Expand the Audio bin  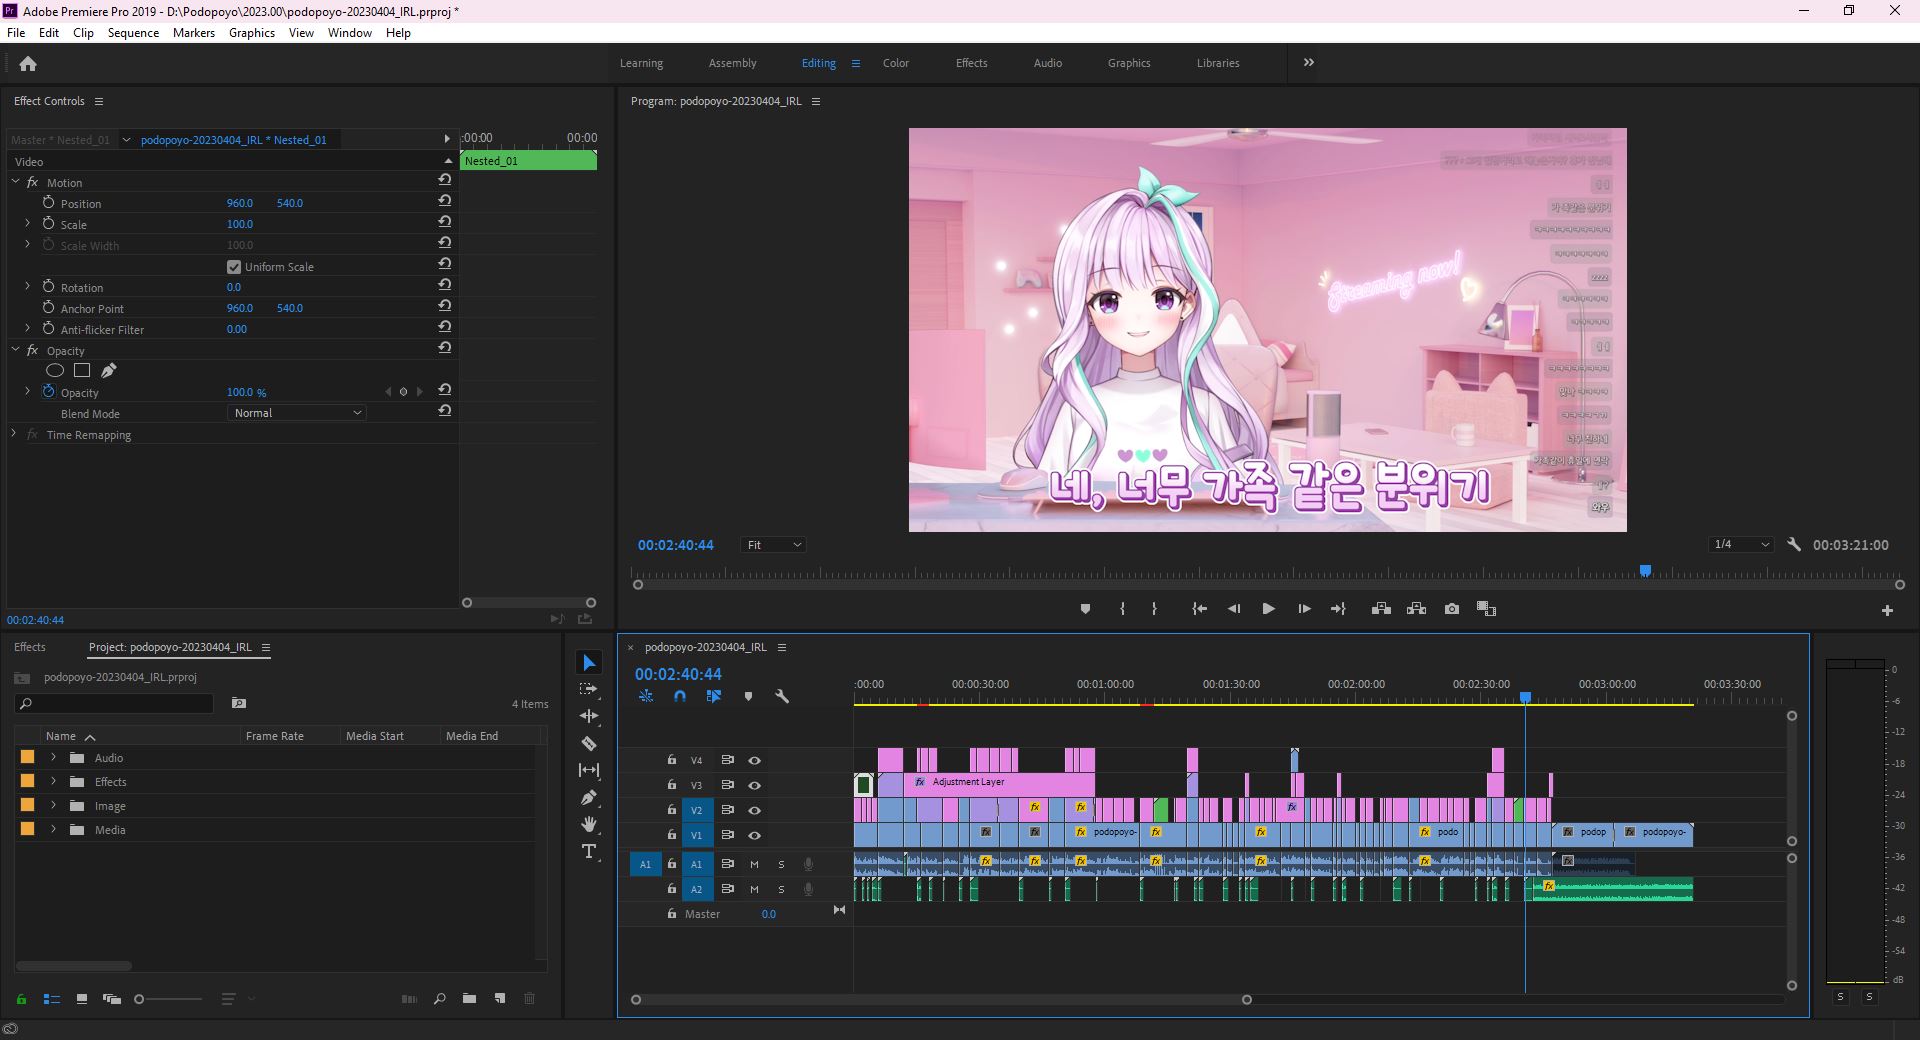pos(53,757)
